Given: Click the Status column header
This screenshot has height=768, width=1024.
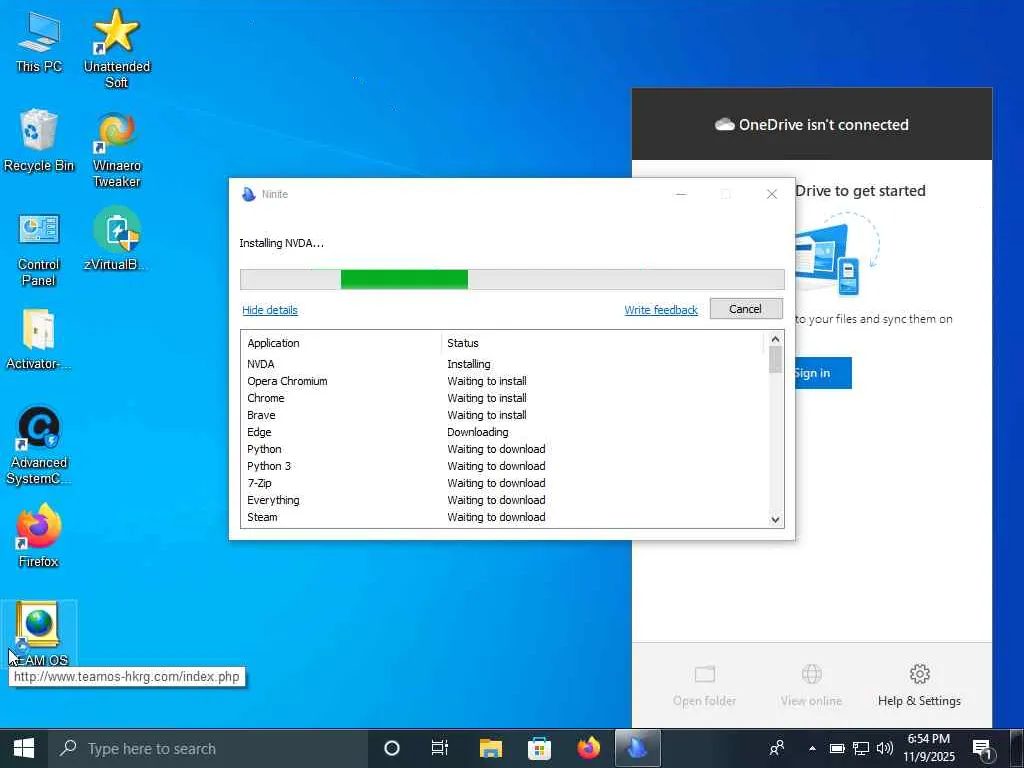Looking at the screenshot, I should click(x=602, y=343).
